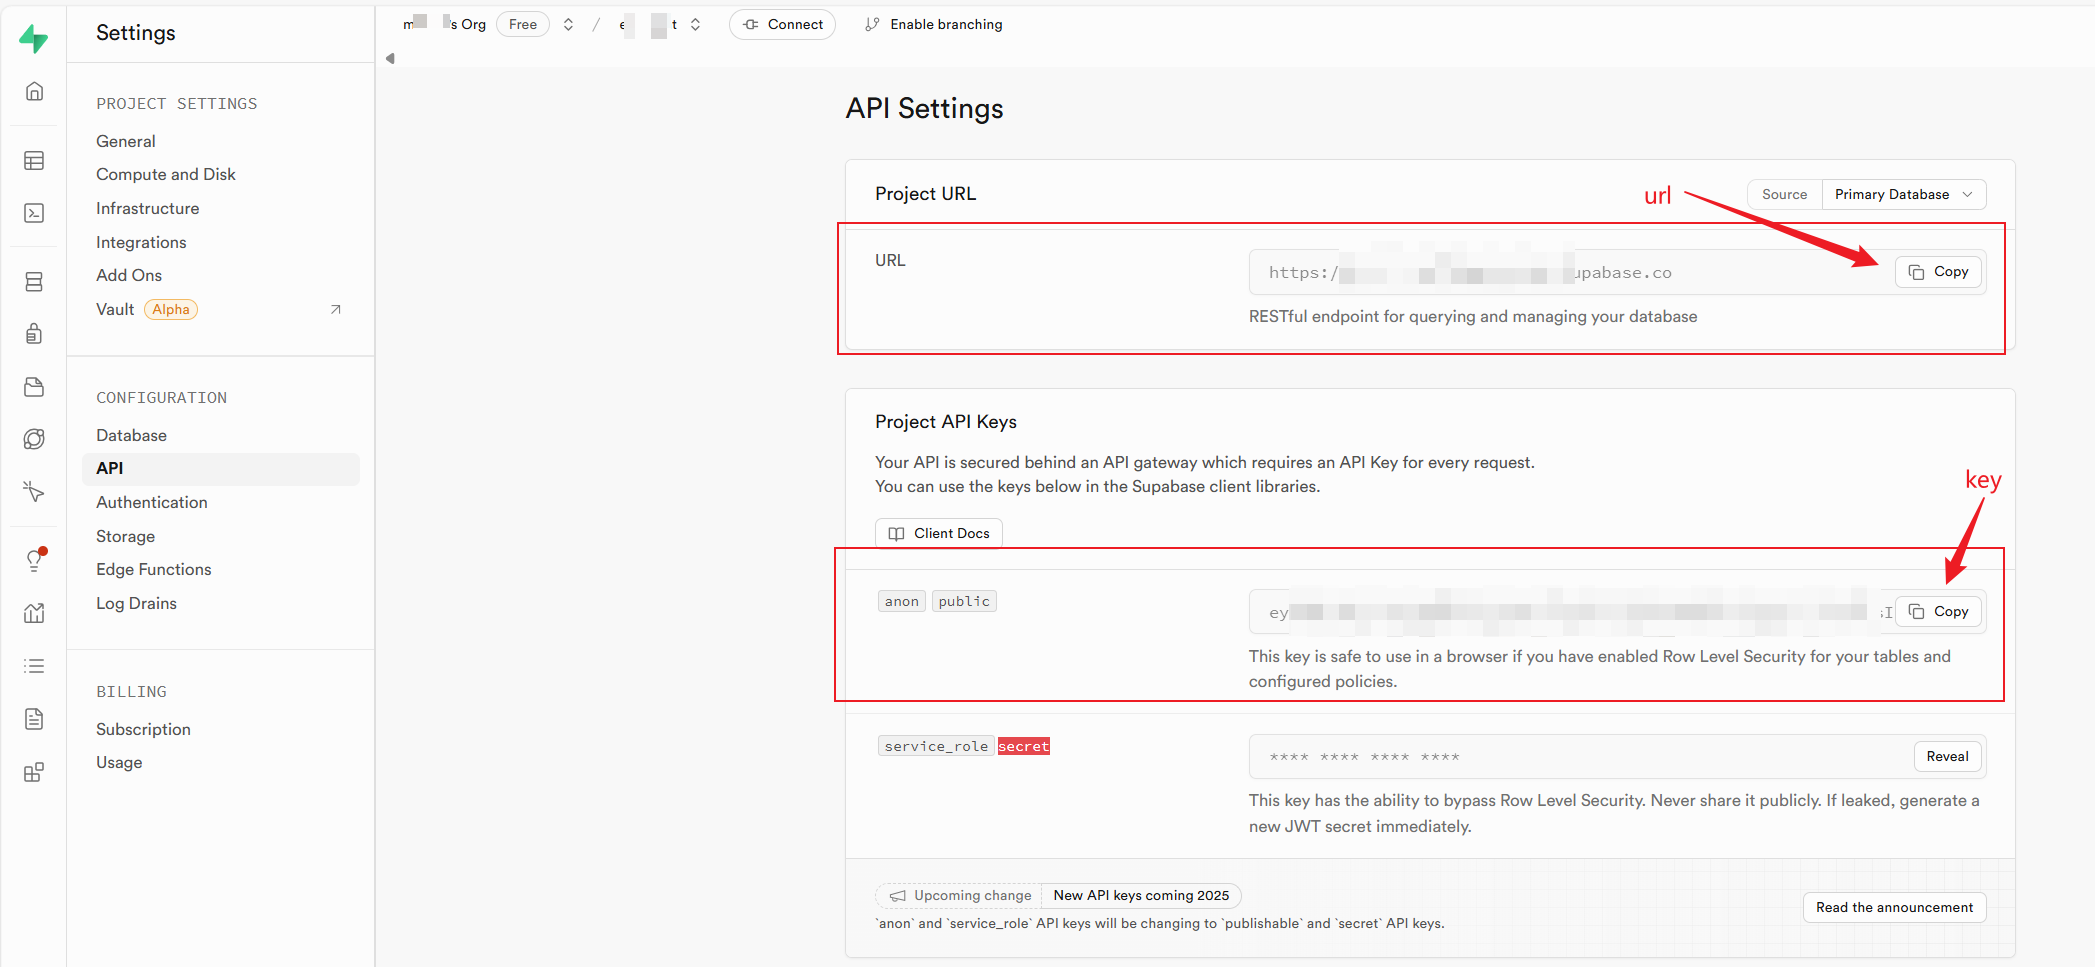
Task: Click the Vault external link arrow
Action: 336,310
